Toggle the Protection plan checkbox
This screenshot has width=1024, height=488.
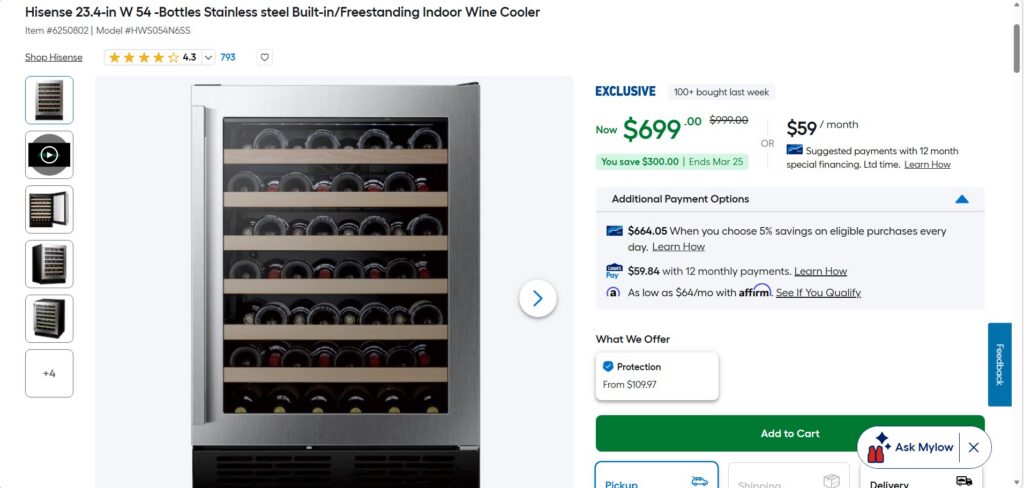tap(608, 366)
